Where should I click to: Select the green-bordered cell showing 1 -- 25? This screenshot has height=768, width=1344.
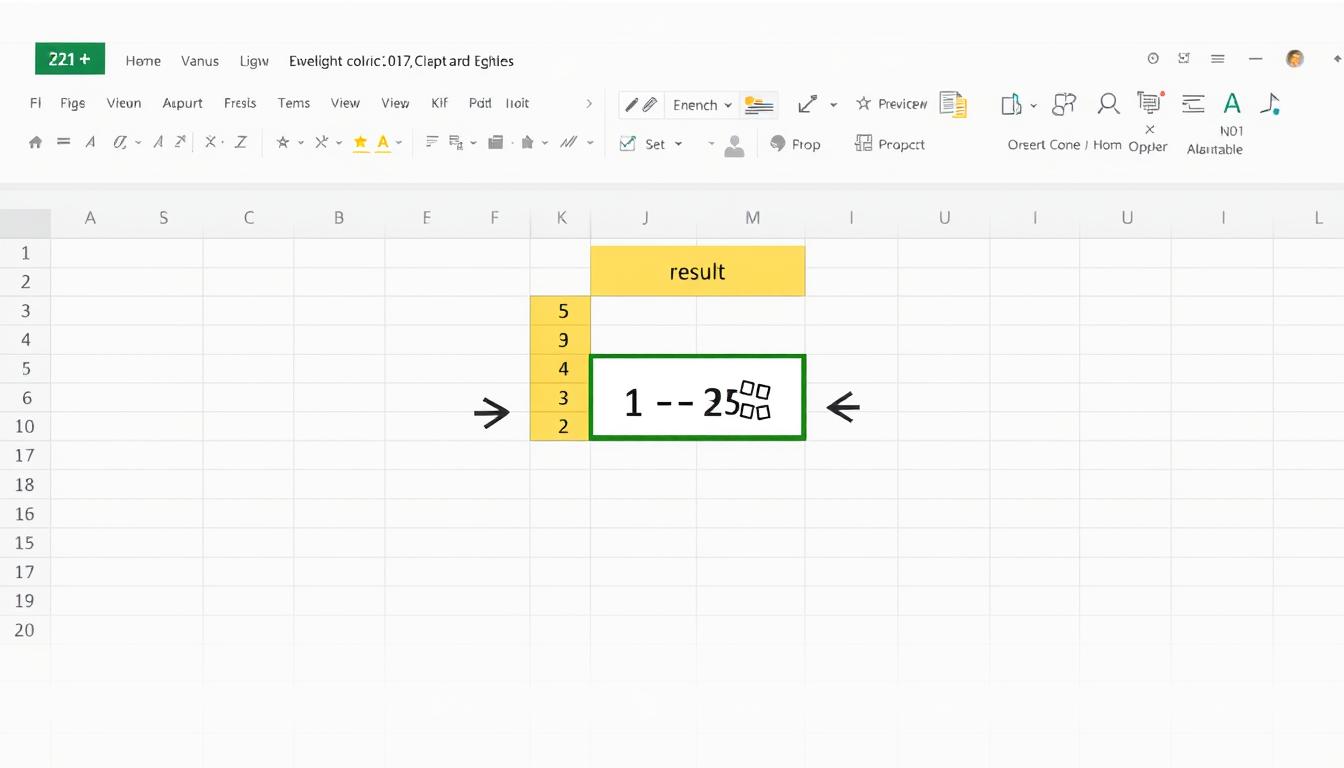click(x=698, y=397)
